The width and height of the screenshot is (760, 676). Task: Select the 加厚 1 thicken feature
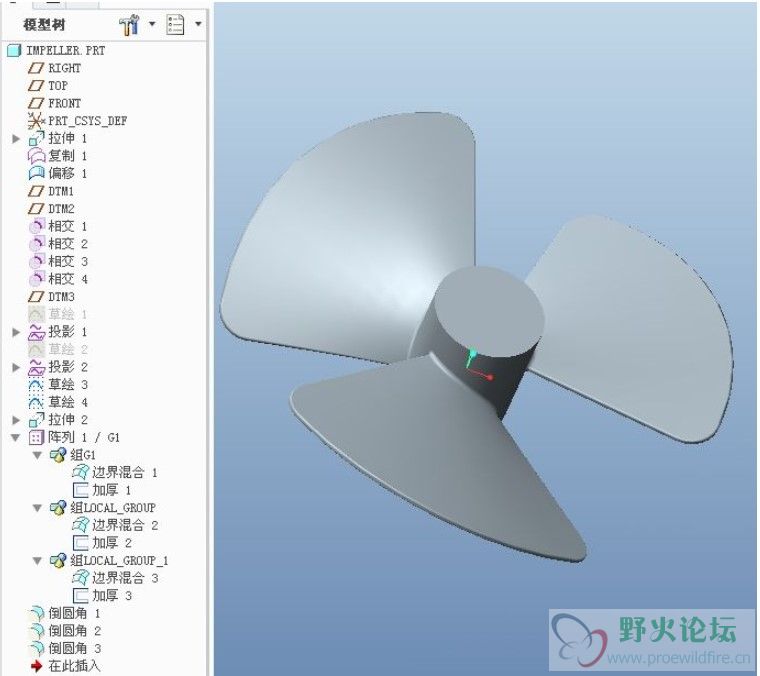pyautogui.click(x=101, y=490)
